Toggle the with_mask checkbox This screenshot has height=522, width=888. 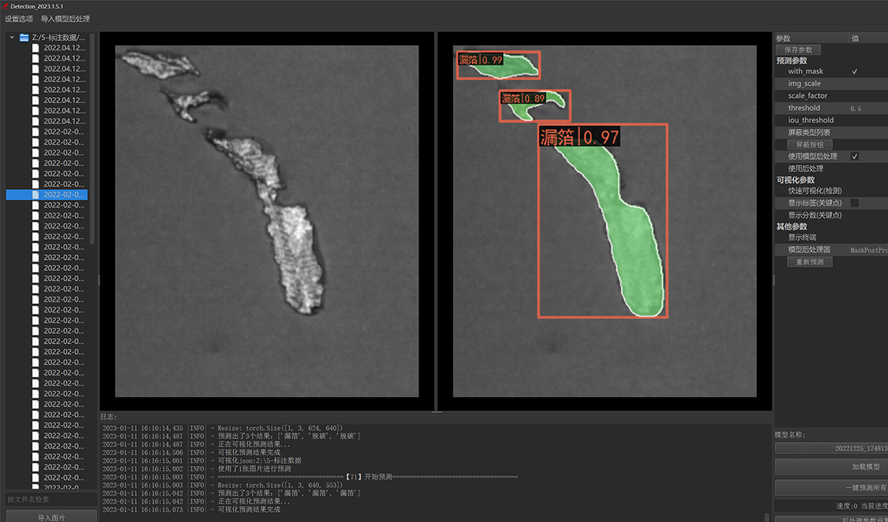[x=854, y=72]
